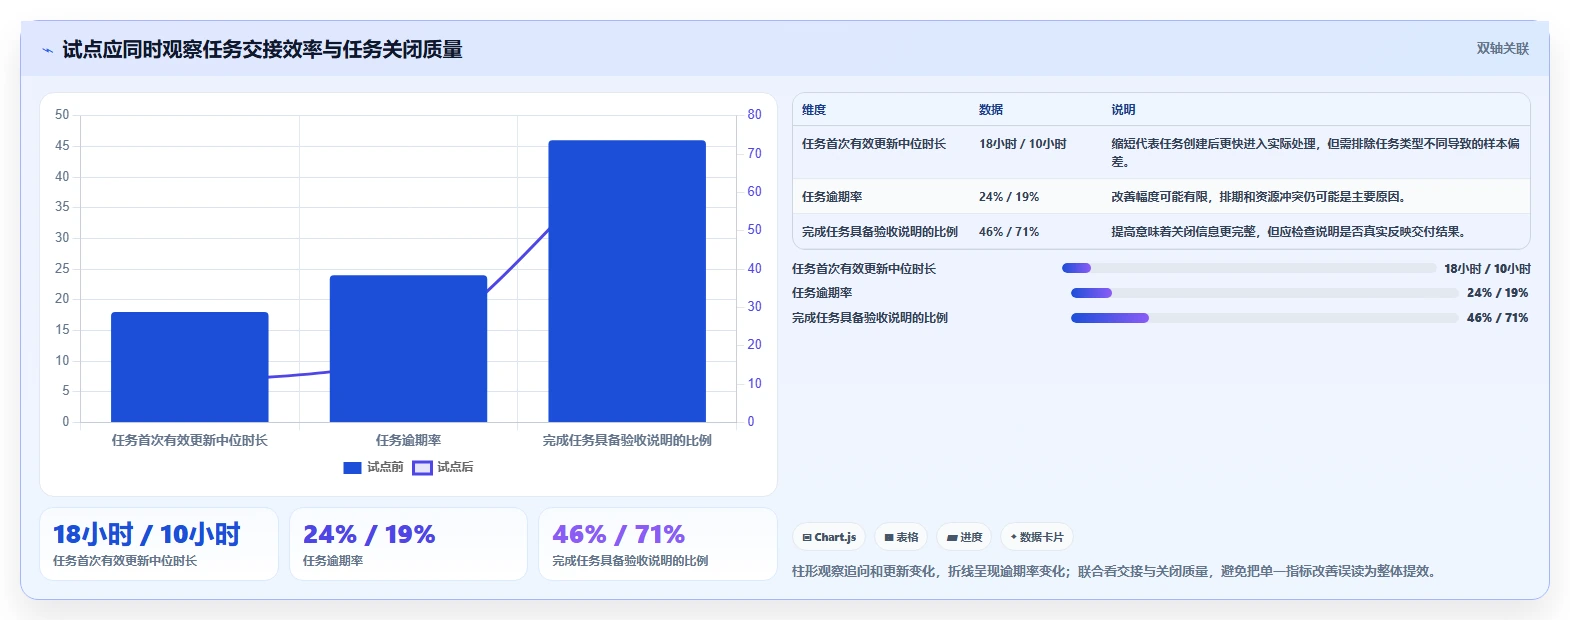
Task: Click the 双轴关联 label in the header
Action: tap(1503, 48)
